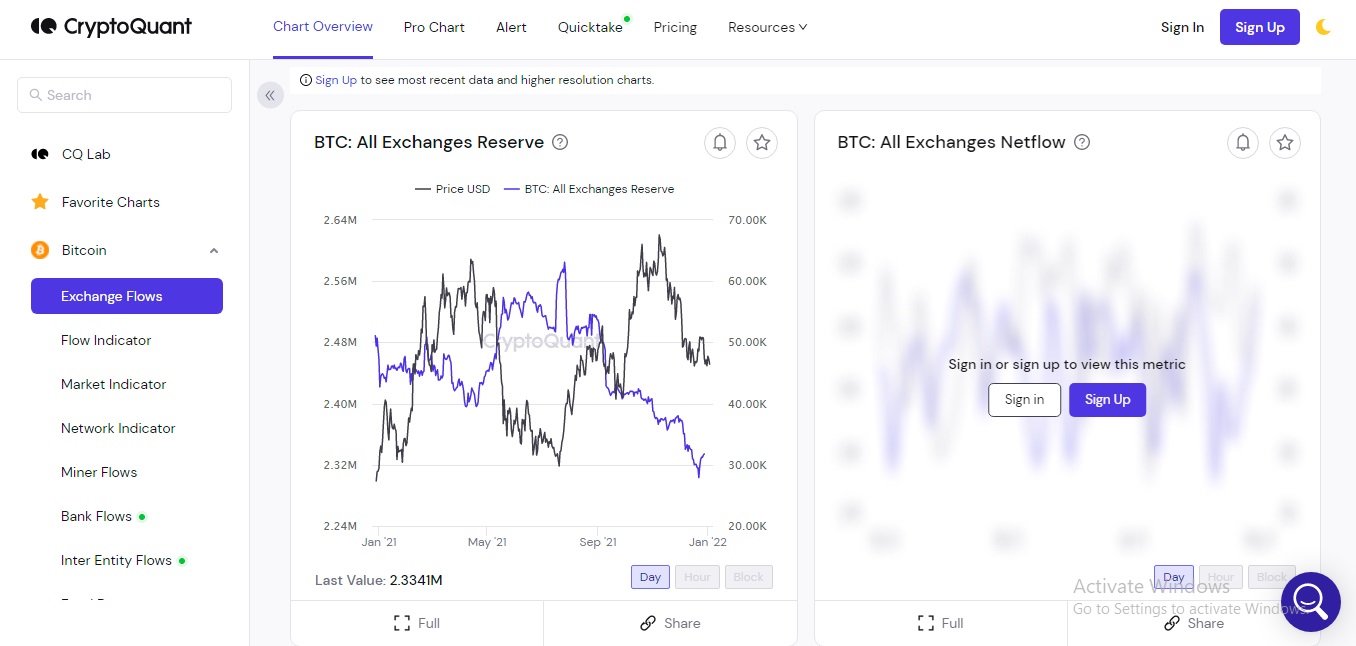
Task: Toggle BTC All Exchanges Reserve legend swatch
Action: 513,189
